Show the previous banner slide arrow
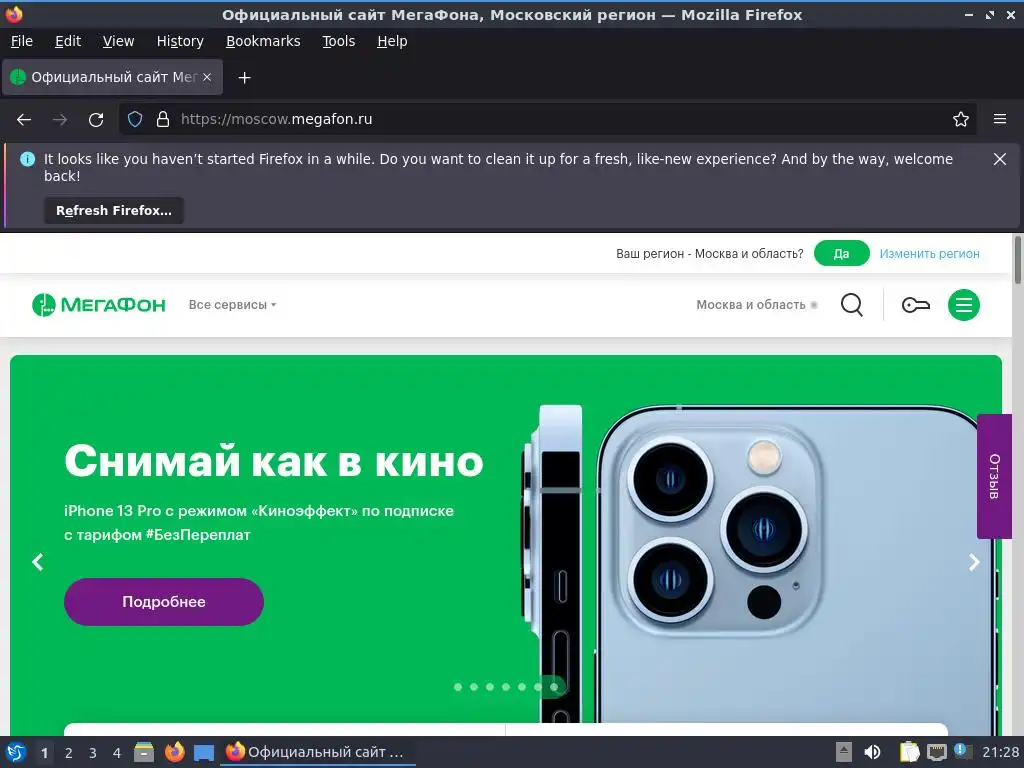This screenshot has height=768, width=1024. pyautogui.click(x=38, y=562)
